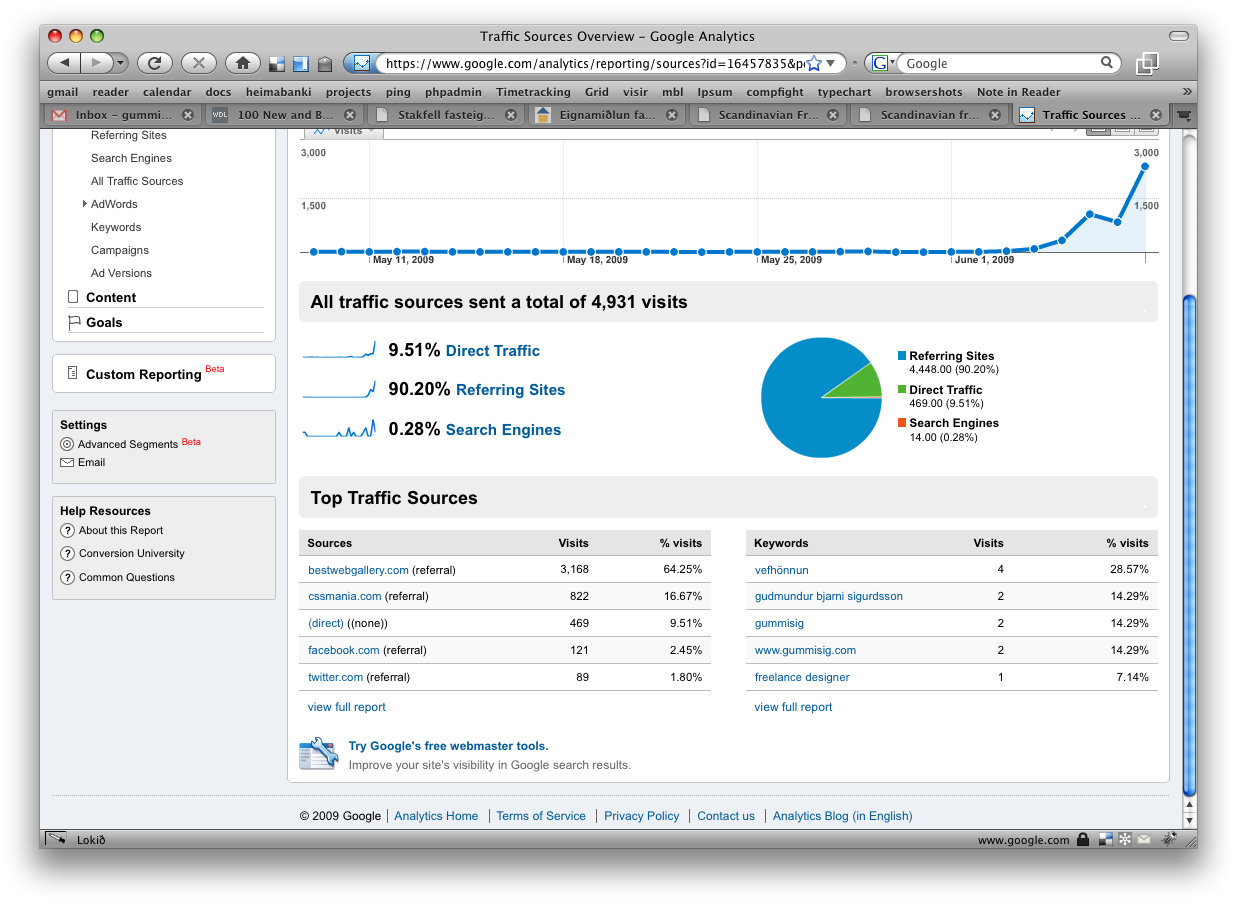Click the magnifier search icon in search box
This screenshot has height=903, width=1237.
coord(1107,63)
